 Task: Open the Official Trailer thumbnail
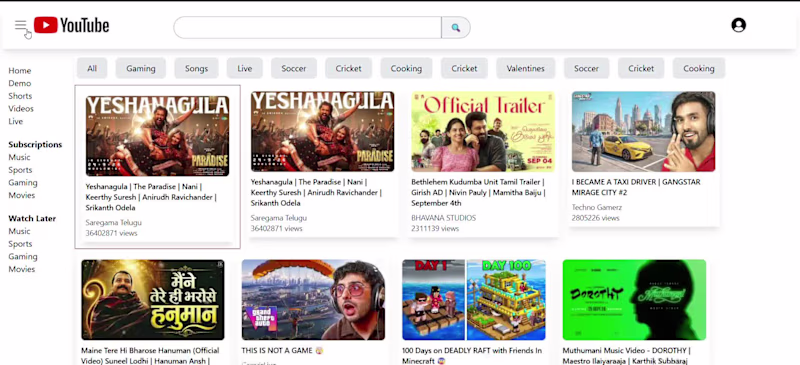click(x=483, y=132)
